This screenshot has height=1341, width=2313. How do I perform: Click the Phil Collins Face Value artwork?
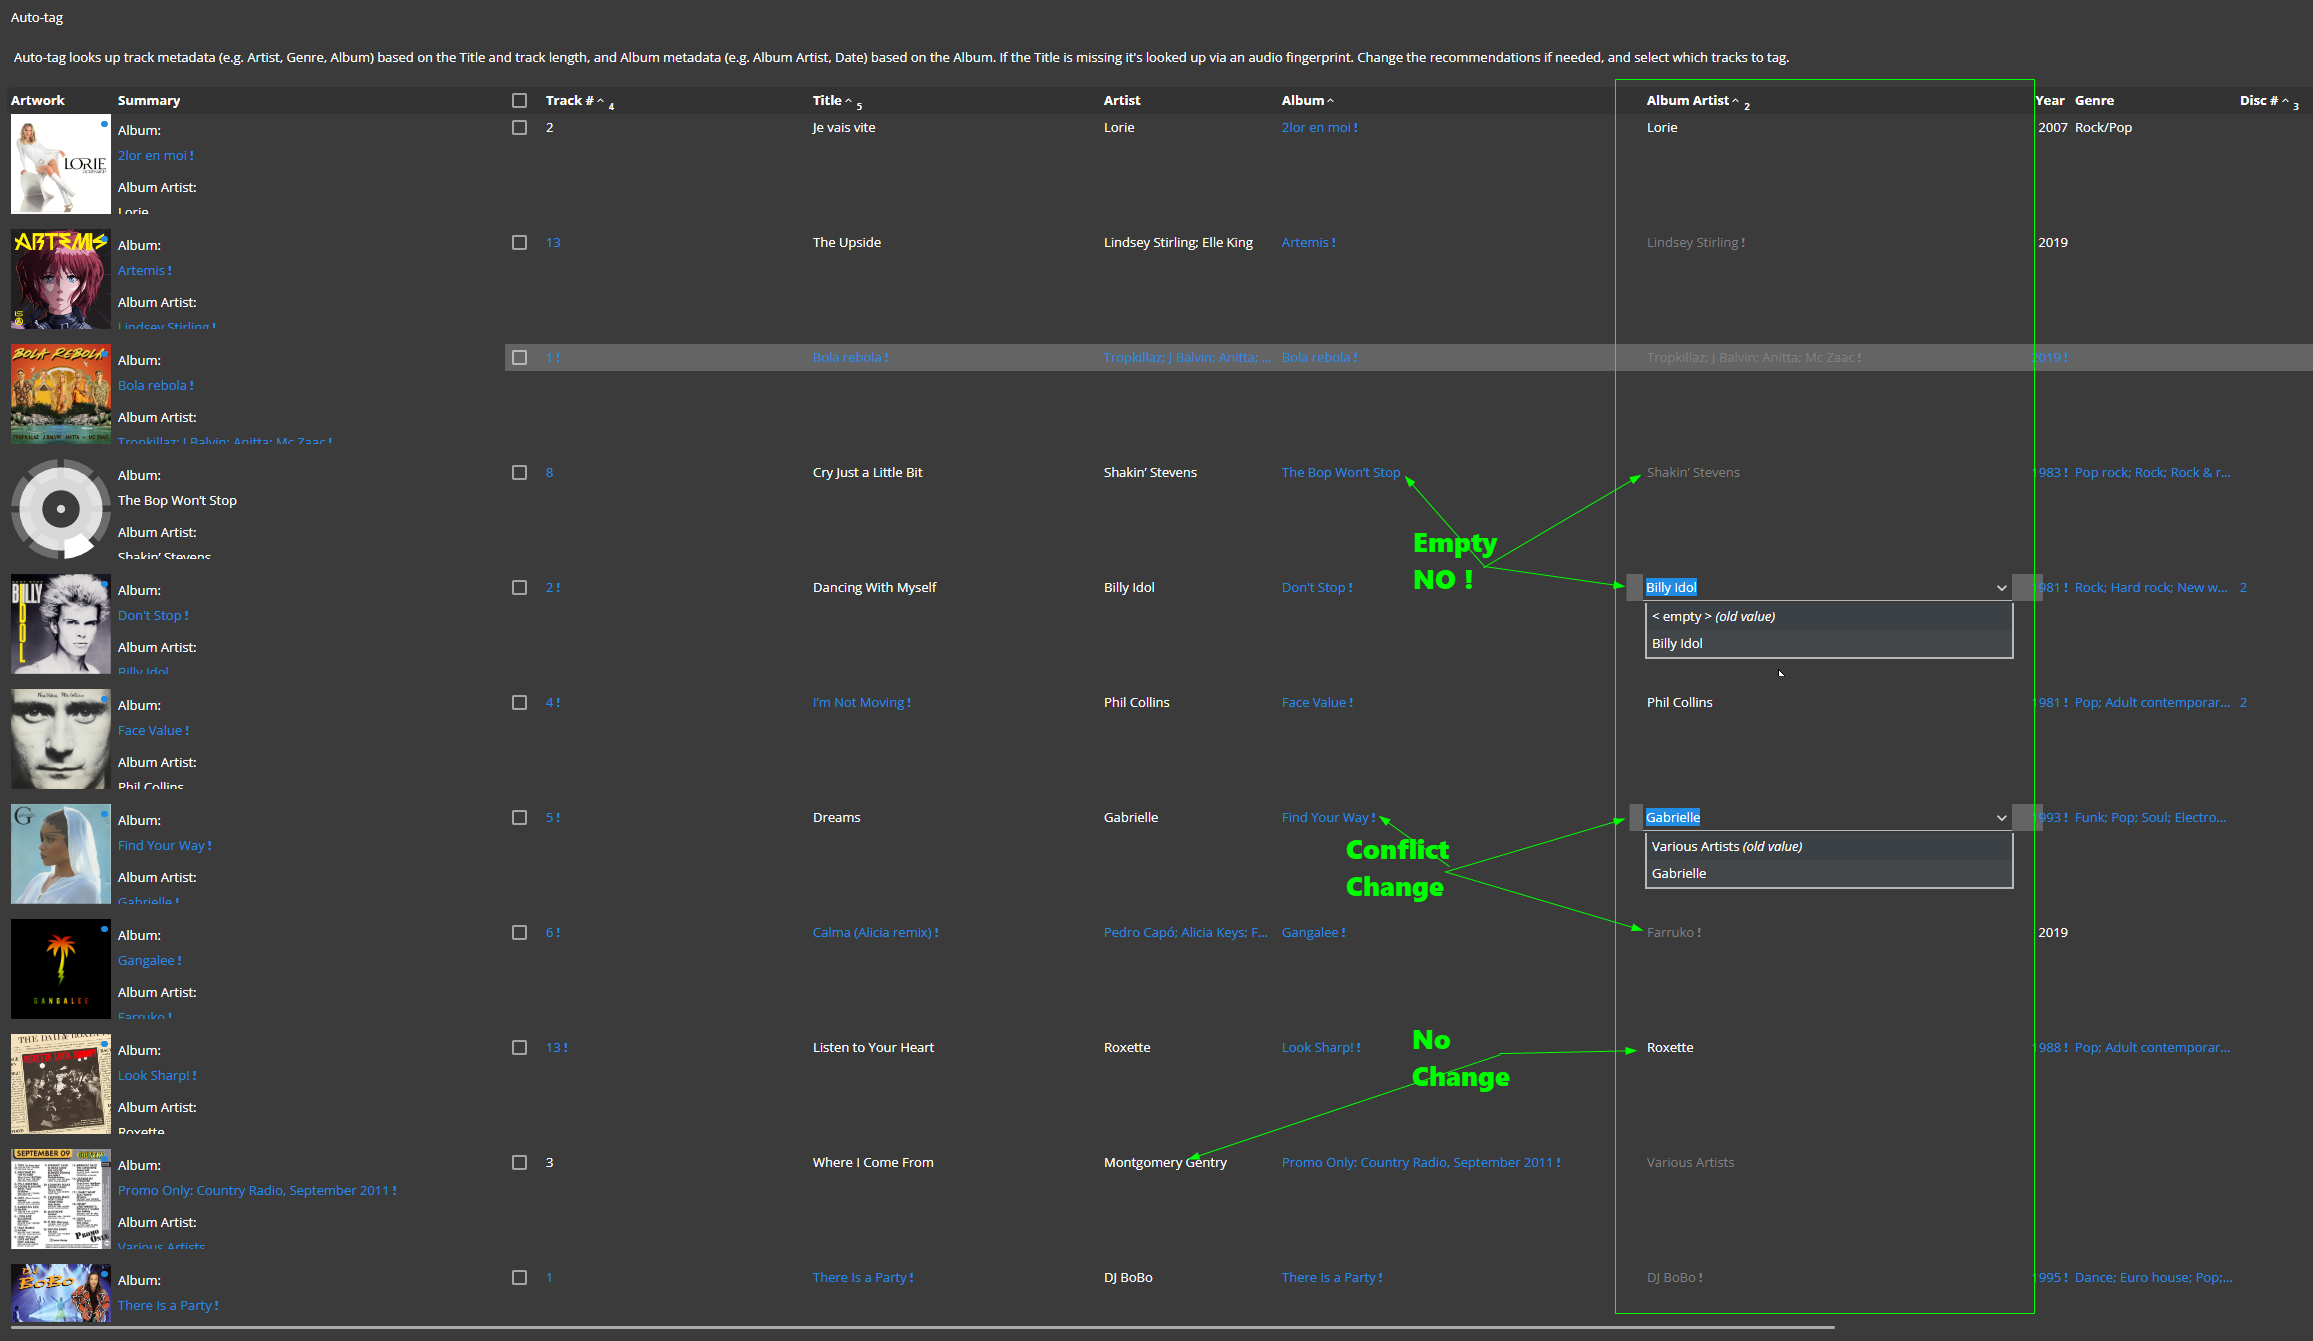click(60, 739)
